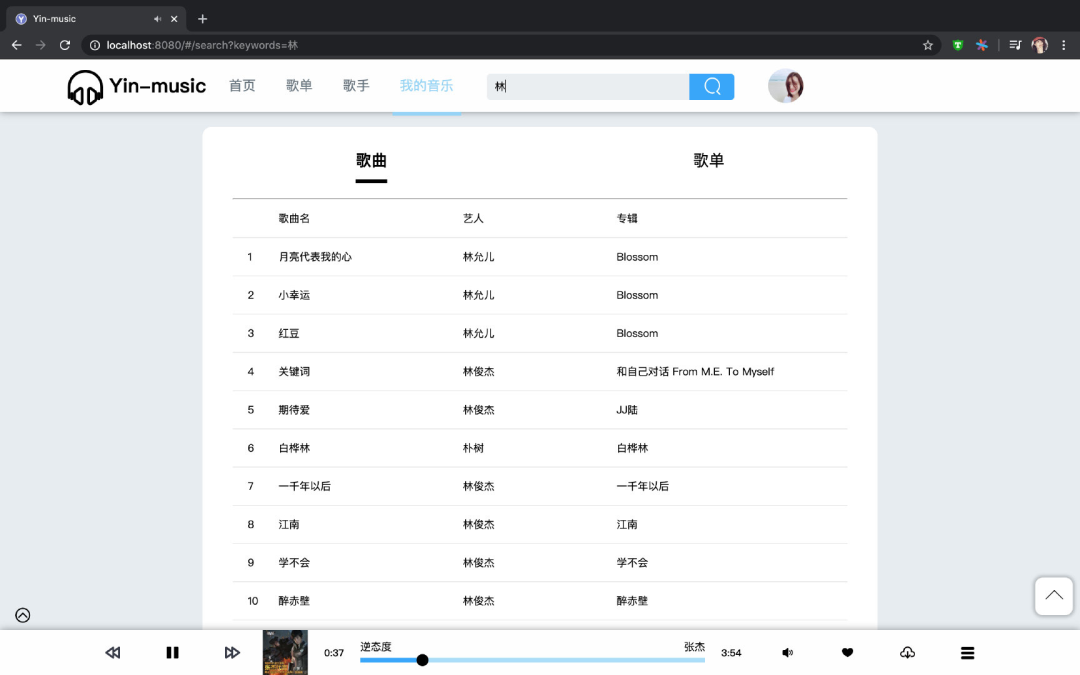Image resolution: width=1080 pixels, height=675 pixels.
Task: Click the scroll-to-top arrow button
Action: coord(1053,596)
